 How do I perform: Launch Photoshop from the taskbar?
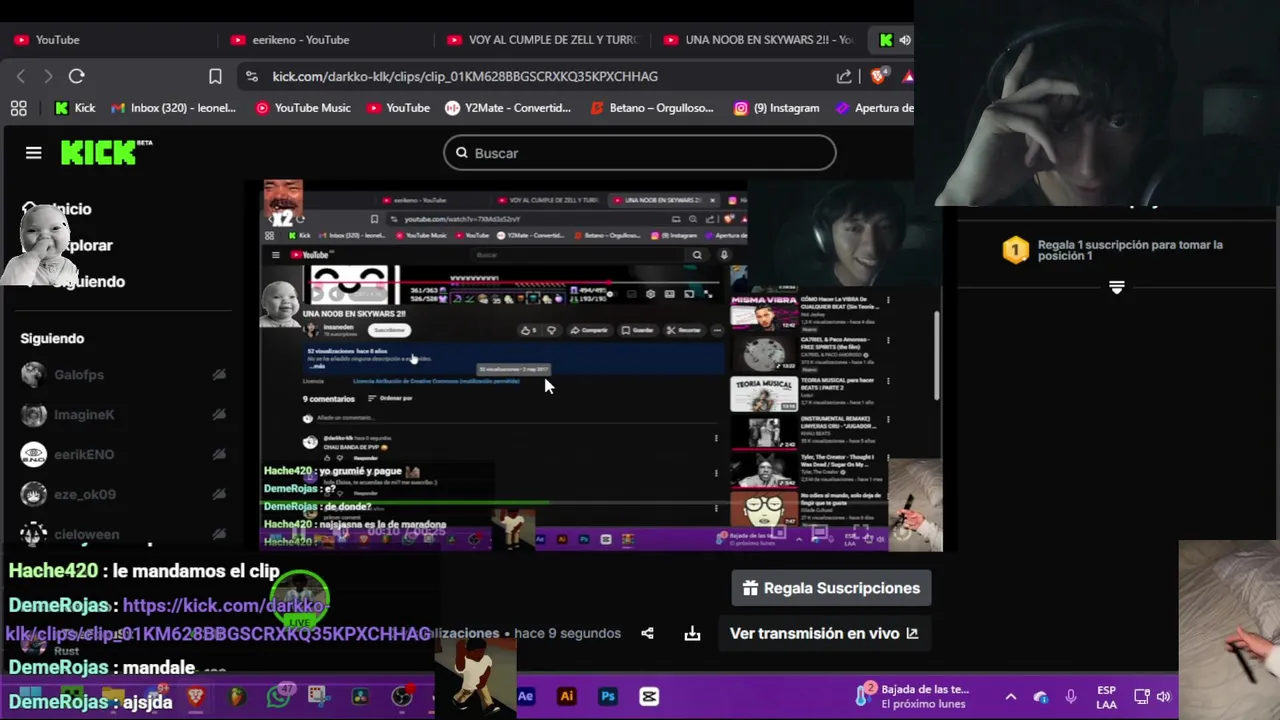(x=608, y=697)
